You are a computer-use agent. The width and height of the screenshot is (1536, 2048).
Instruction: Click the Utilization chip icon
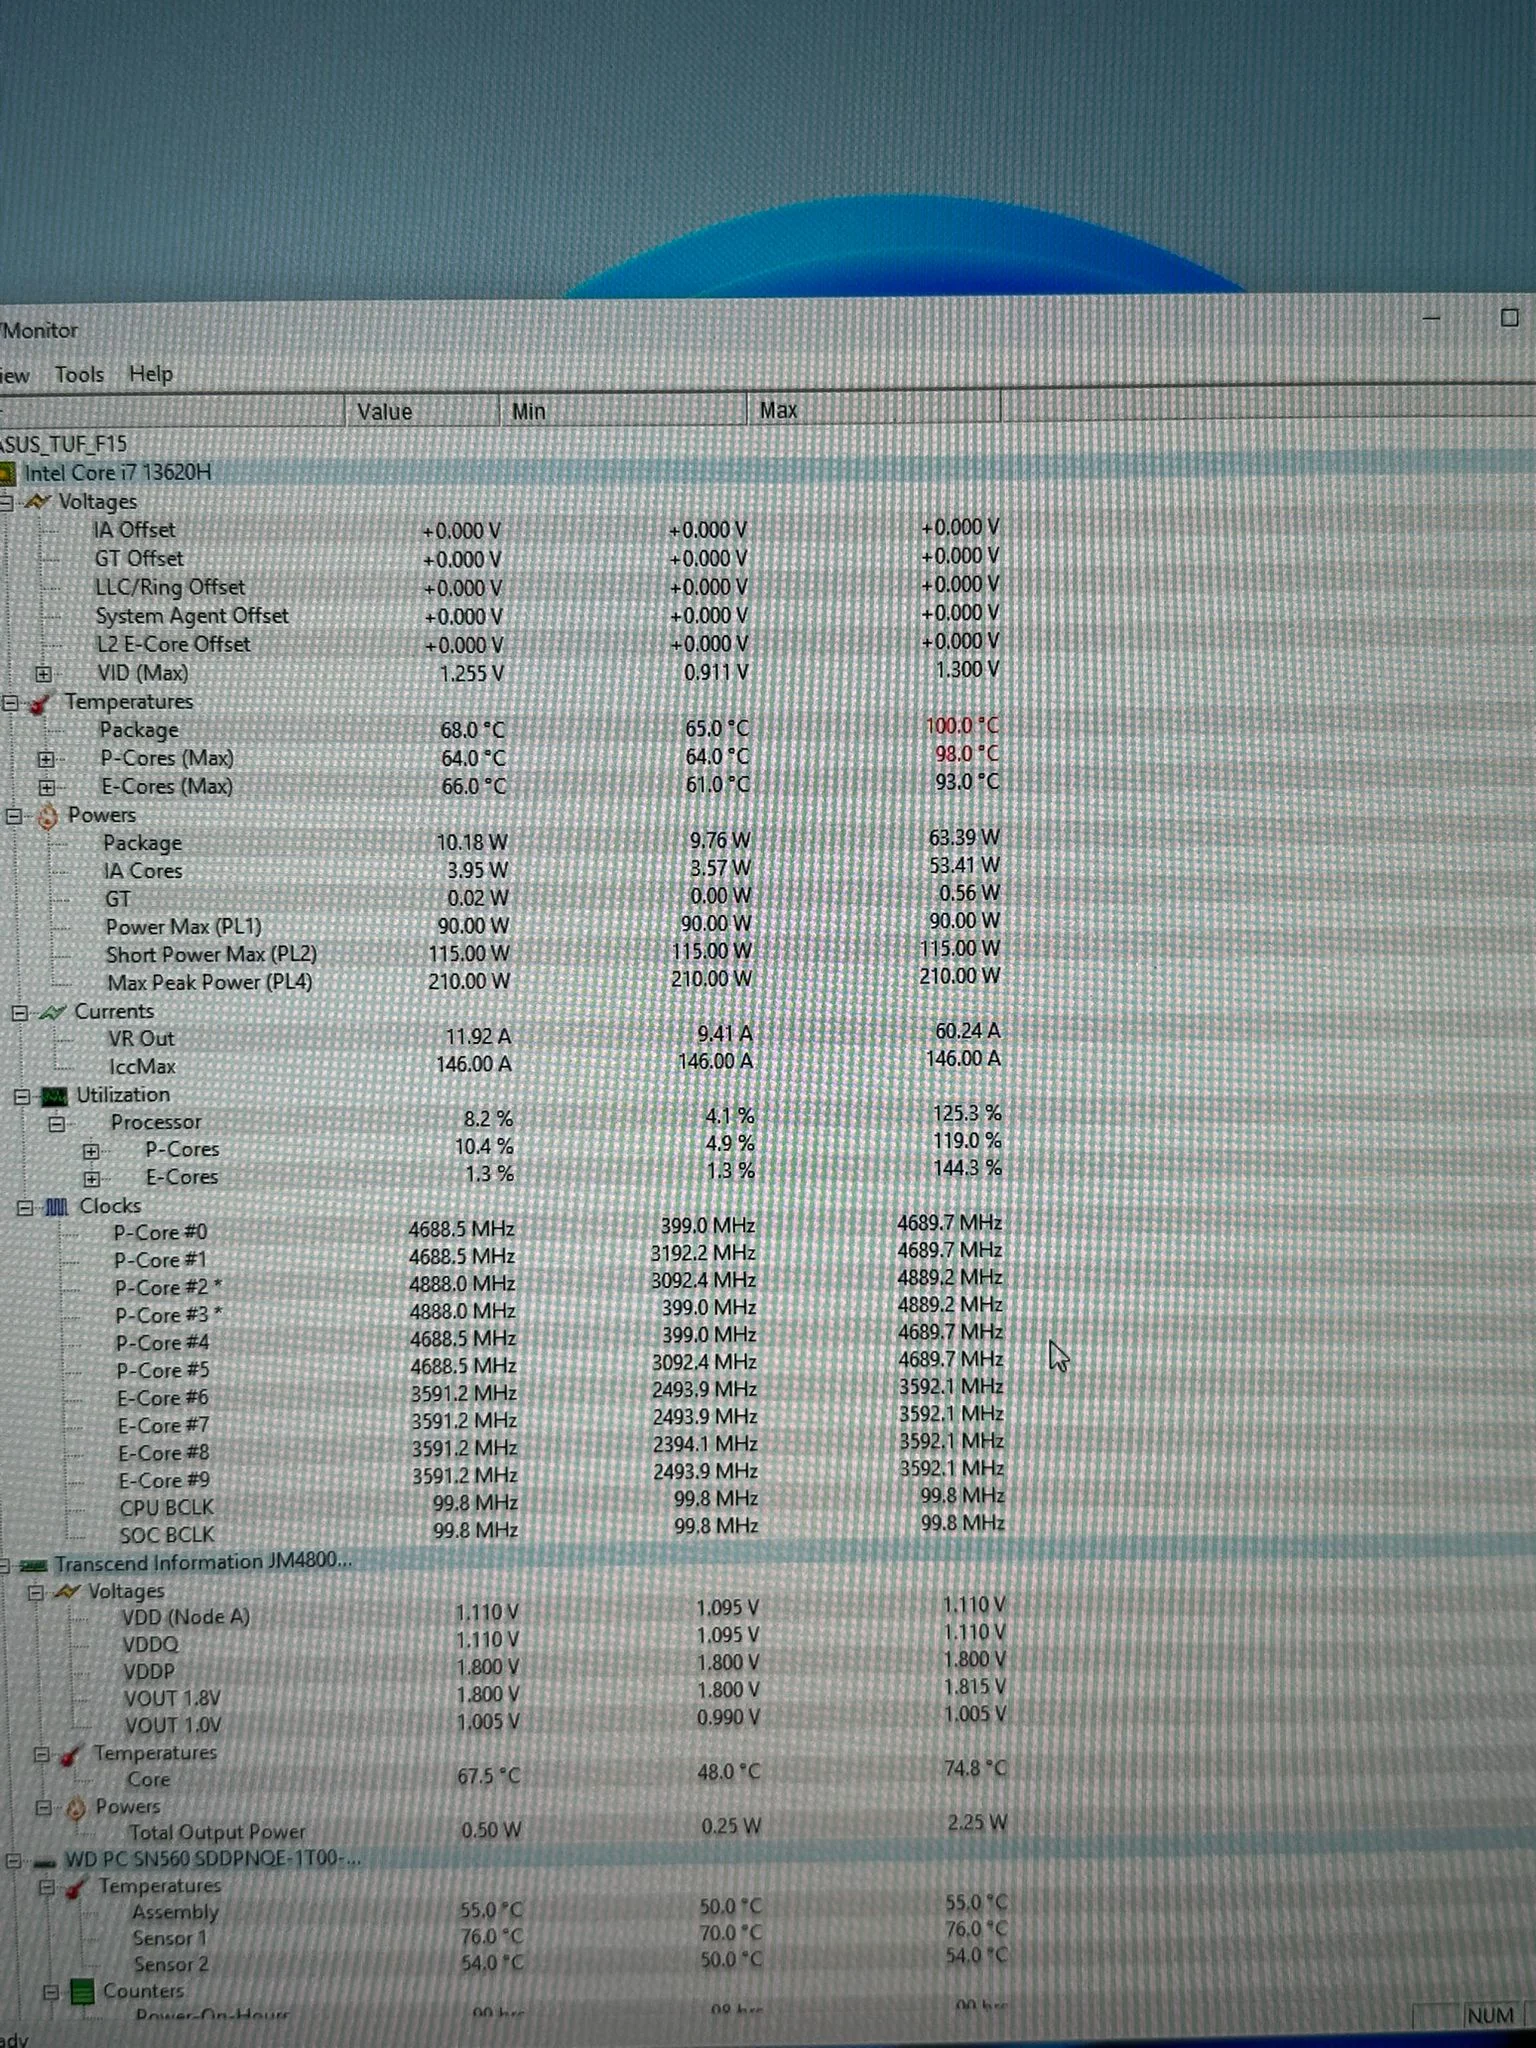click(x=54, y=1097)
